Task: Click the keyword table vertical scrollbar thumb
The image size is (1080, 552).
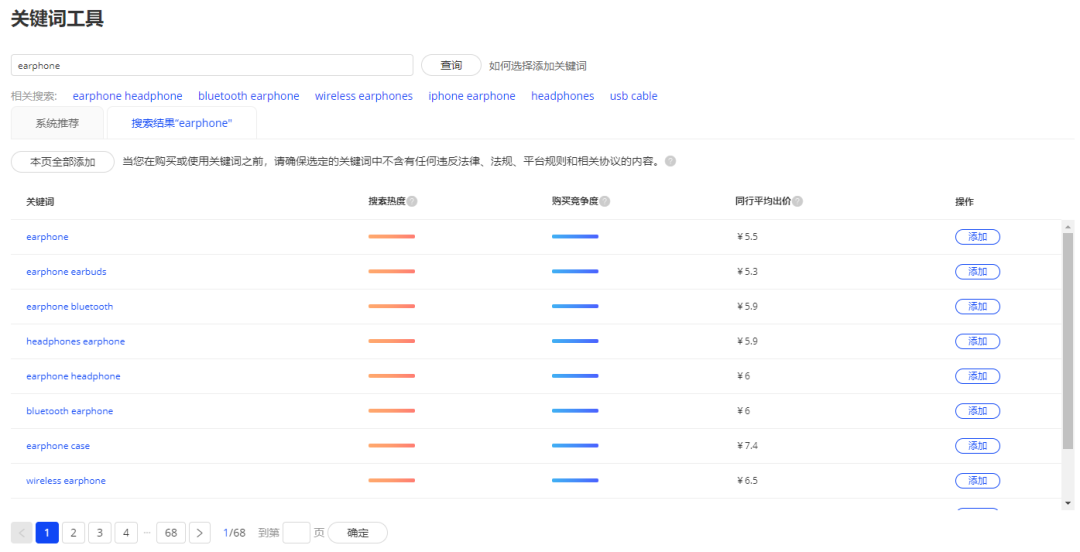Action: click(x=1068, y=341)
